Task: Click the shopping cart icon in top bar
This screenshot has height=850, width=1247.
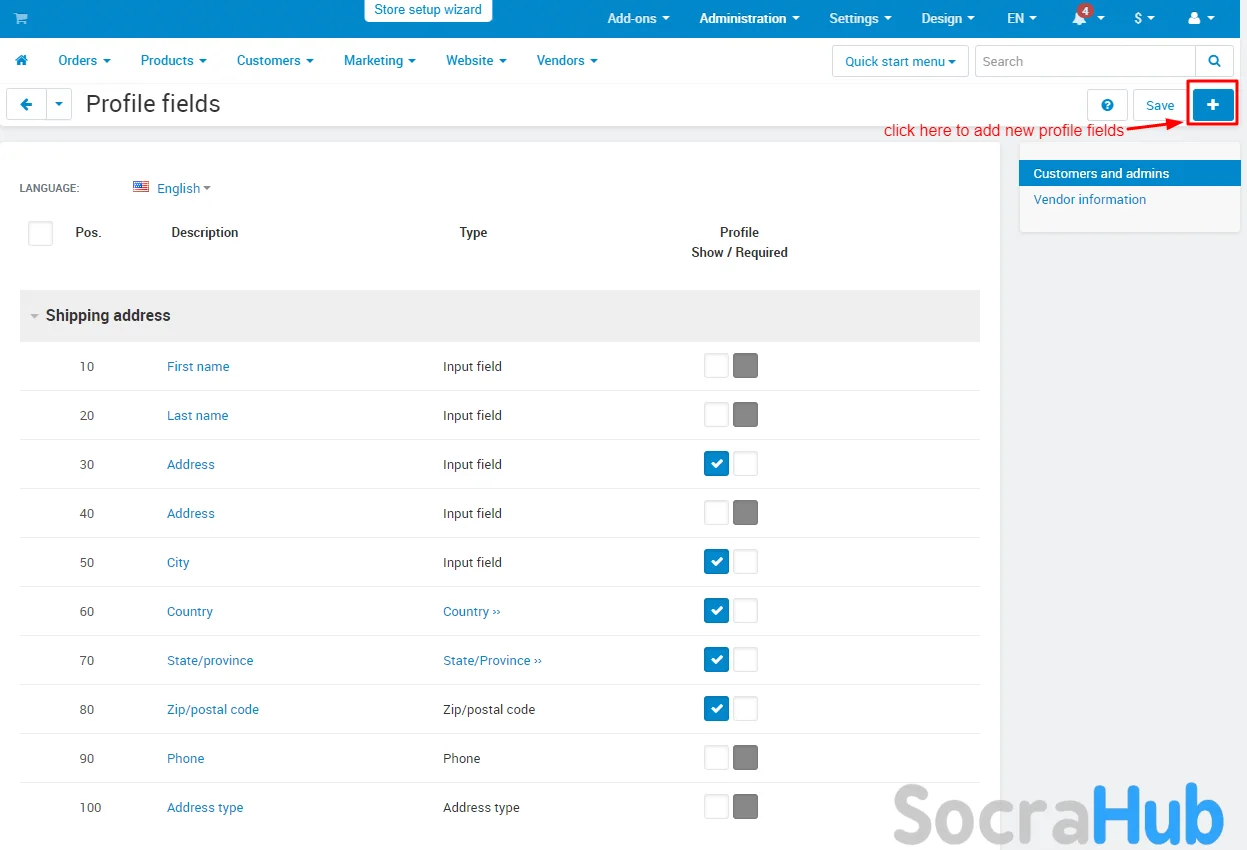Action: point(21,19)
